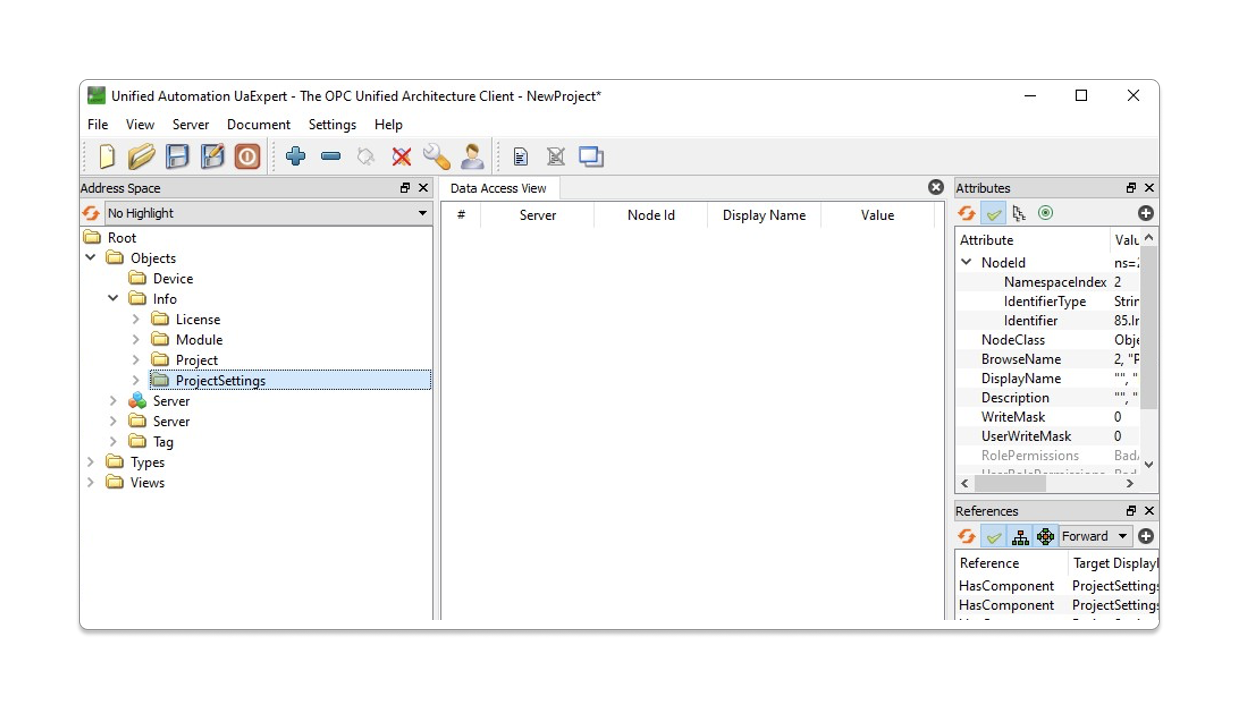Open the Server menu

coord(190,124)
